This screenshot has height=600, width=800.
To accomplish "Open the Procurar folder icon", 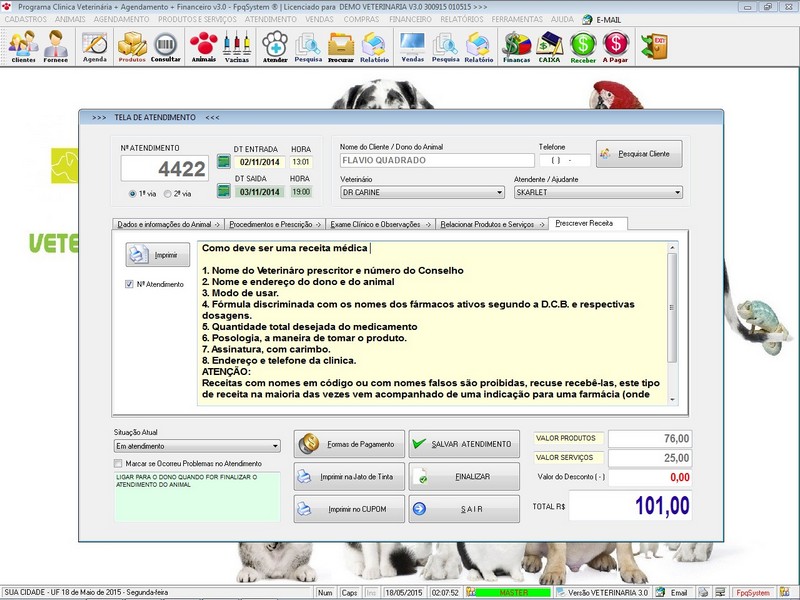I will [x=341, y=46].
